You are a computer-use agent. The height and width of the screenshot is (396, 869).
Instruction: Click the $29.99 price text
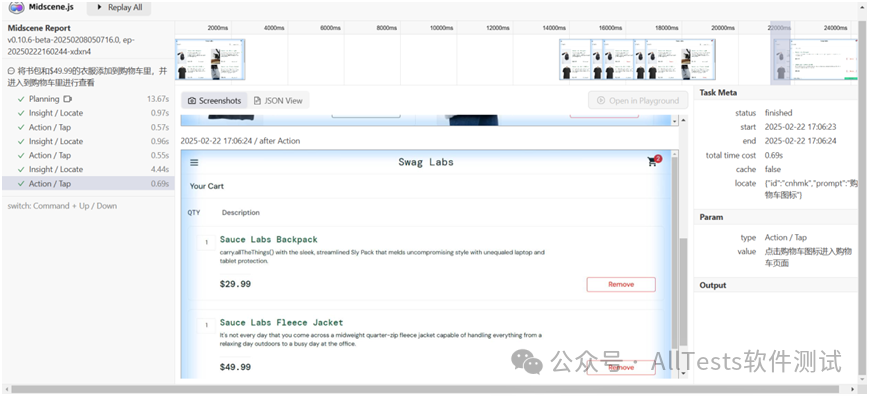click(x=235, y=284)
